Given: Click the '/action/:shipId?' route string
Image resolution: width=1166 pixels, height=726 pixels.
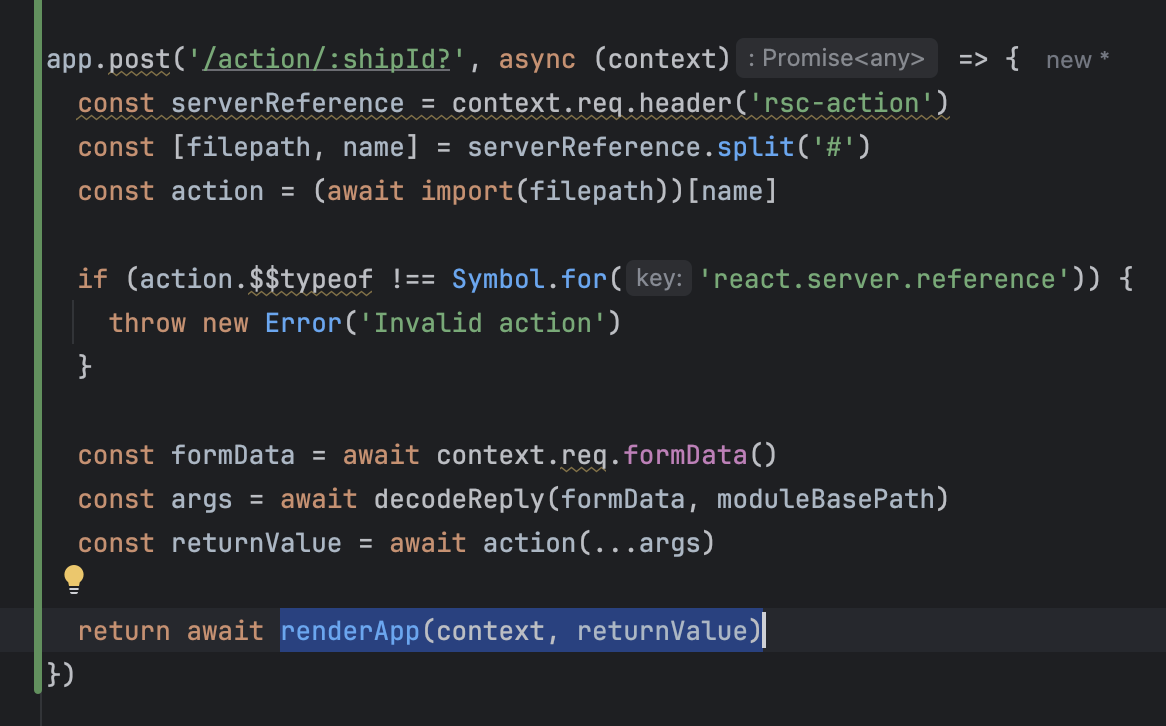Looking at the screenshot, I should pos(326,59).
